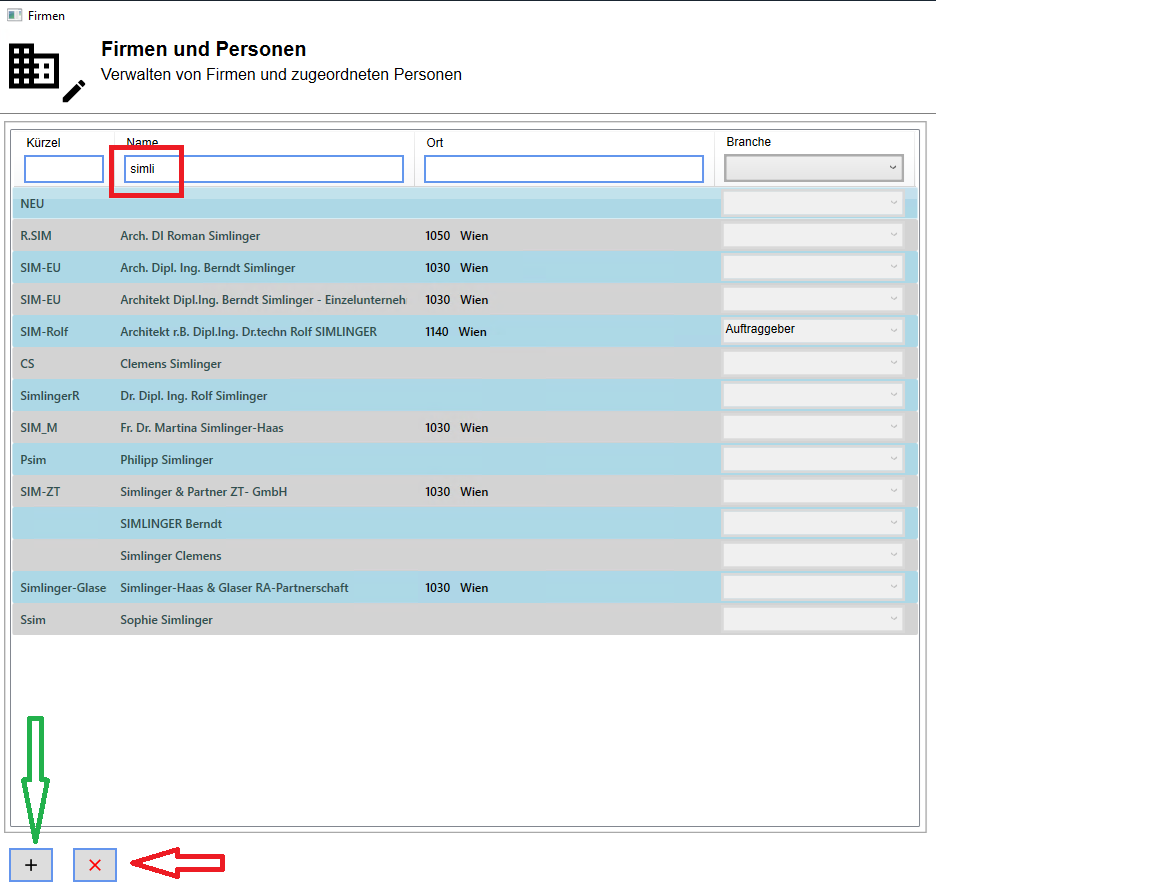Expand Branche dropdown showing Auftraggeber
The height and width of the screenshot is (887, 1152).
(813, 331)
